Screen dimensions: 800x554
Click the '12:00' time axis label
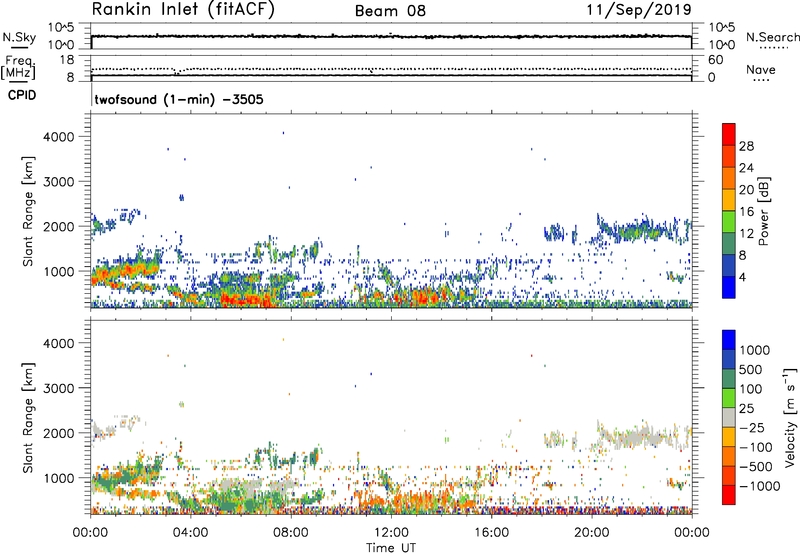point(391,533)
